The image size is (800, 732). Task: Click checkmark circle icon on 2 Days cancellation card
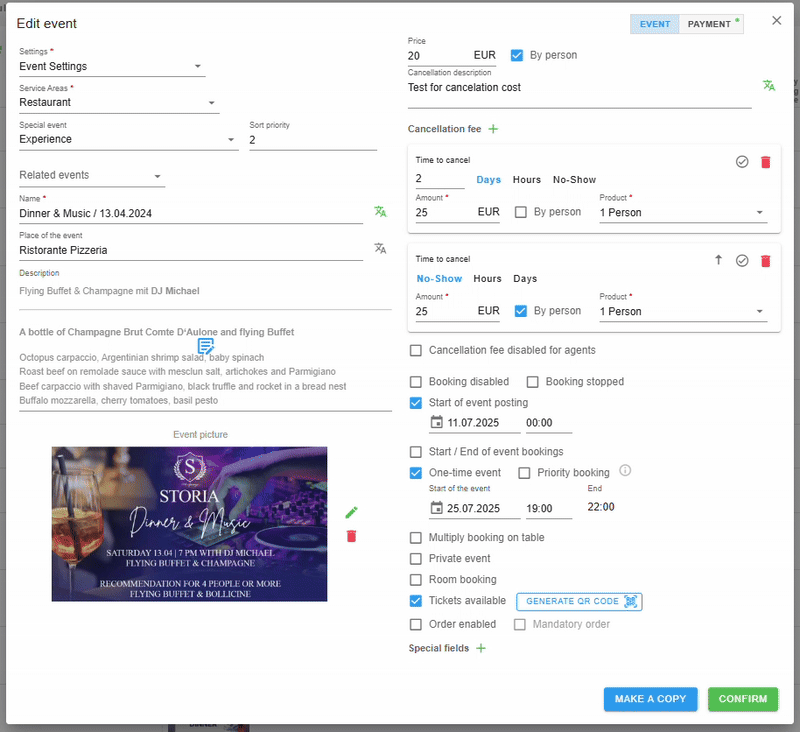(742, 162)
